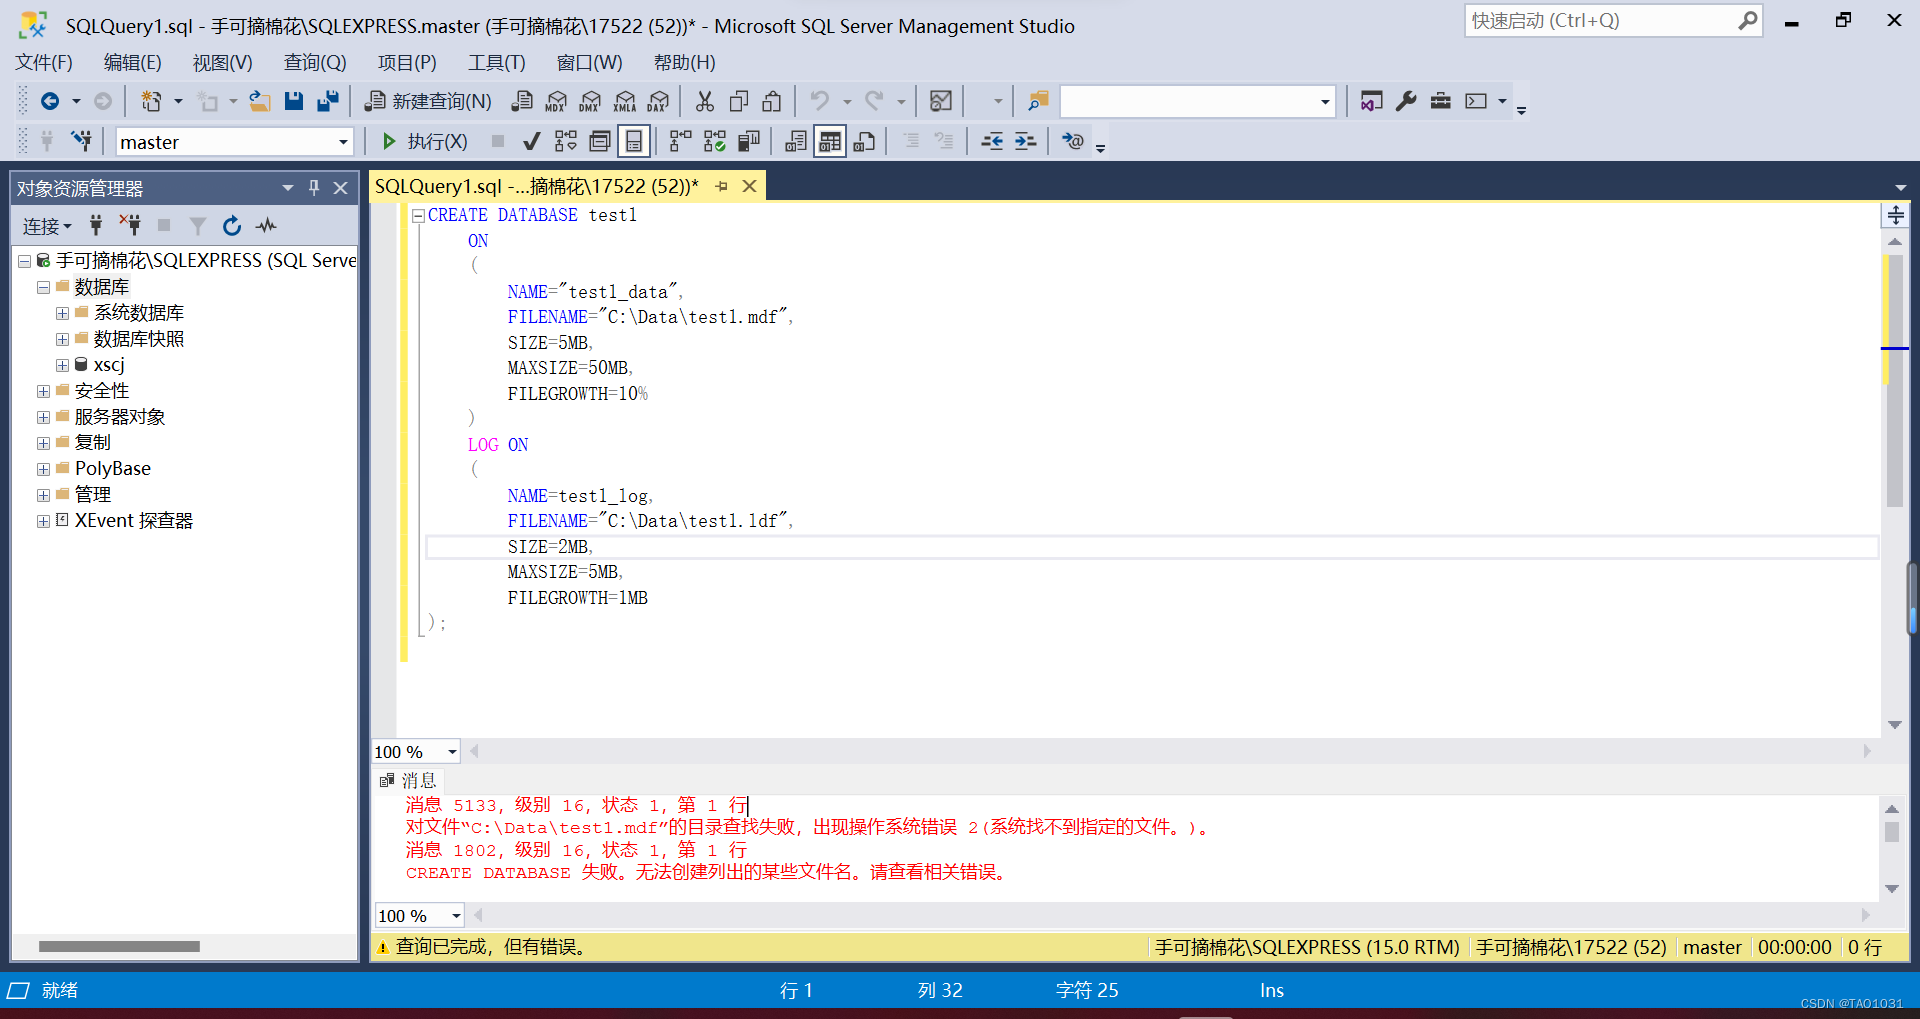Toggle Include Client Statistics

tap(749, 142)
